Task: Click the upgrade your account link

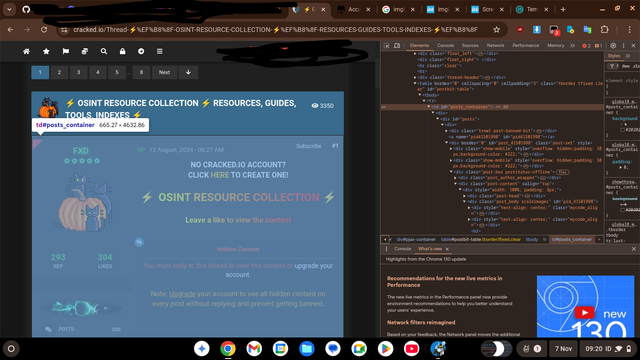Action: (279, 270)
